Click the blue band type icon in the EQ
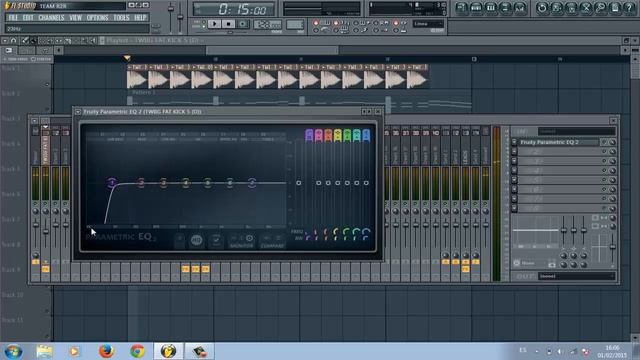The width and height of the screenshot is (640, 360). (x=366, y=135)
